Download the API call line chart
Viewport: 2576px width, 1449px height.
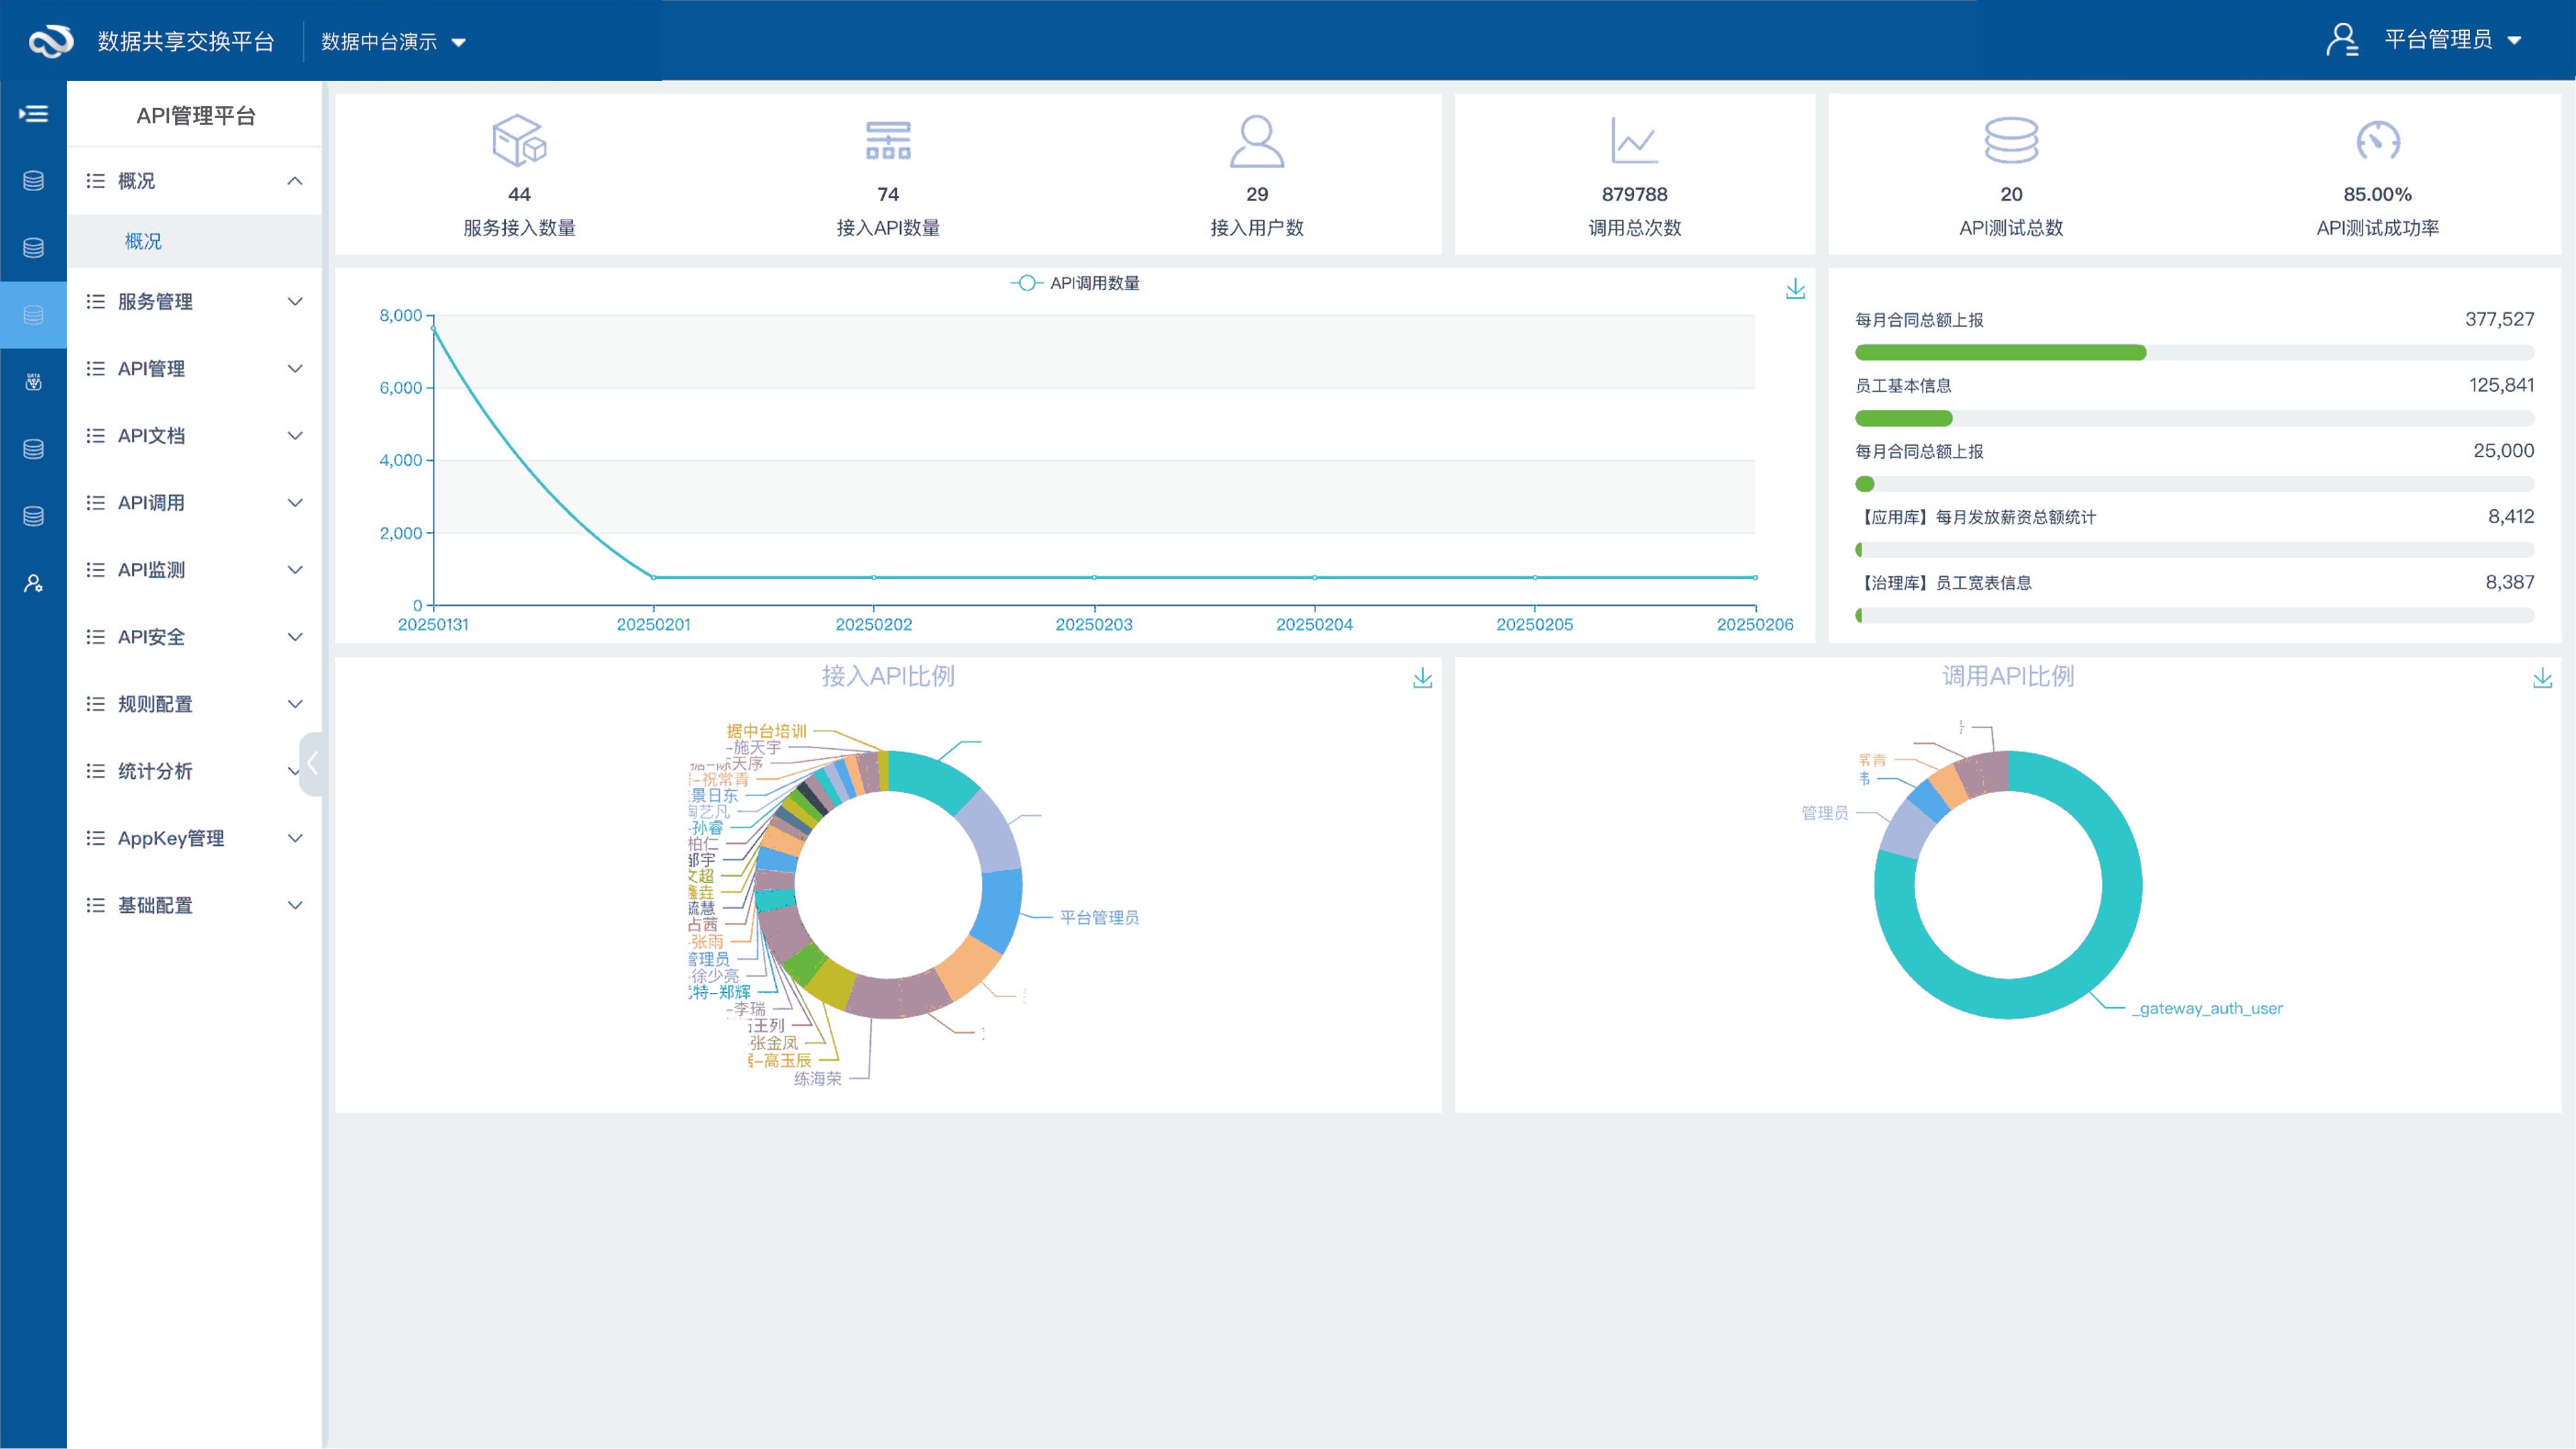[1795, 289]
